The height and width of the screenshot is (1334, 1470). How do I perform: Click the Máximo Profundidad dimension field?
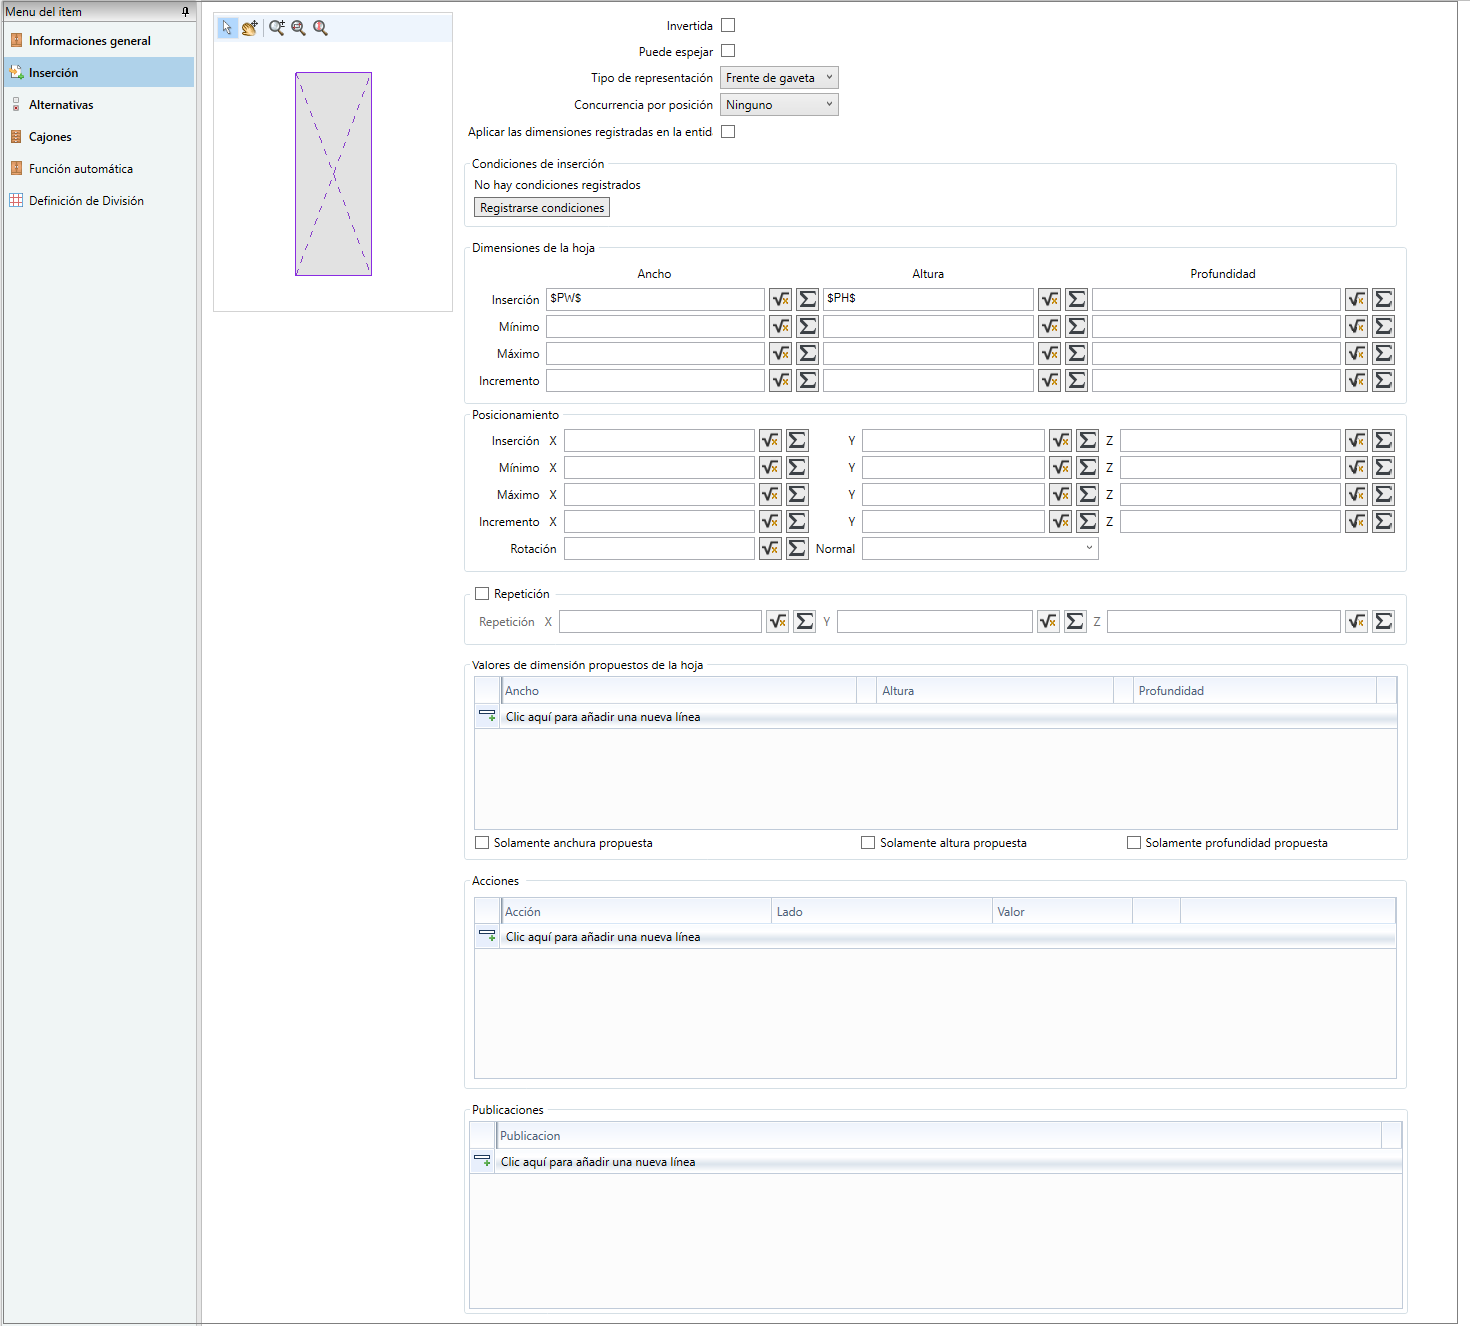pos(1216,353)
